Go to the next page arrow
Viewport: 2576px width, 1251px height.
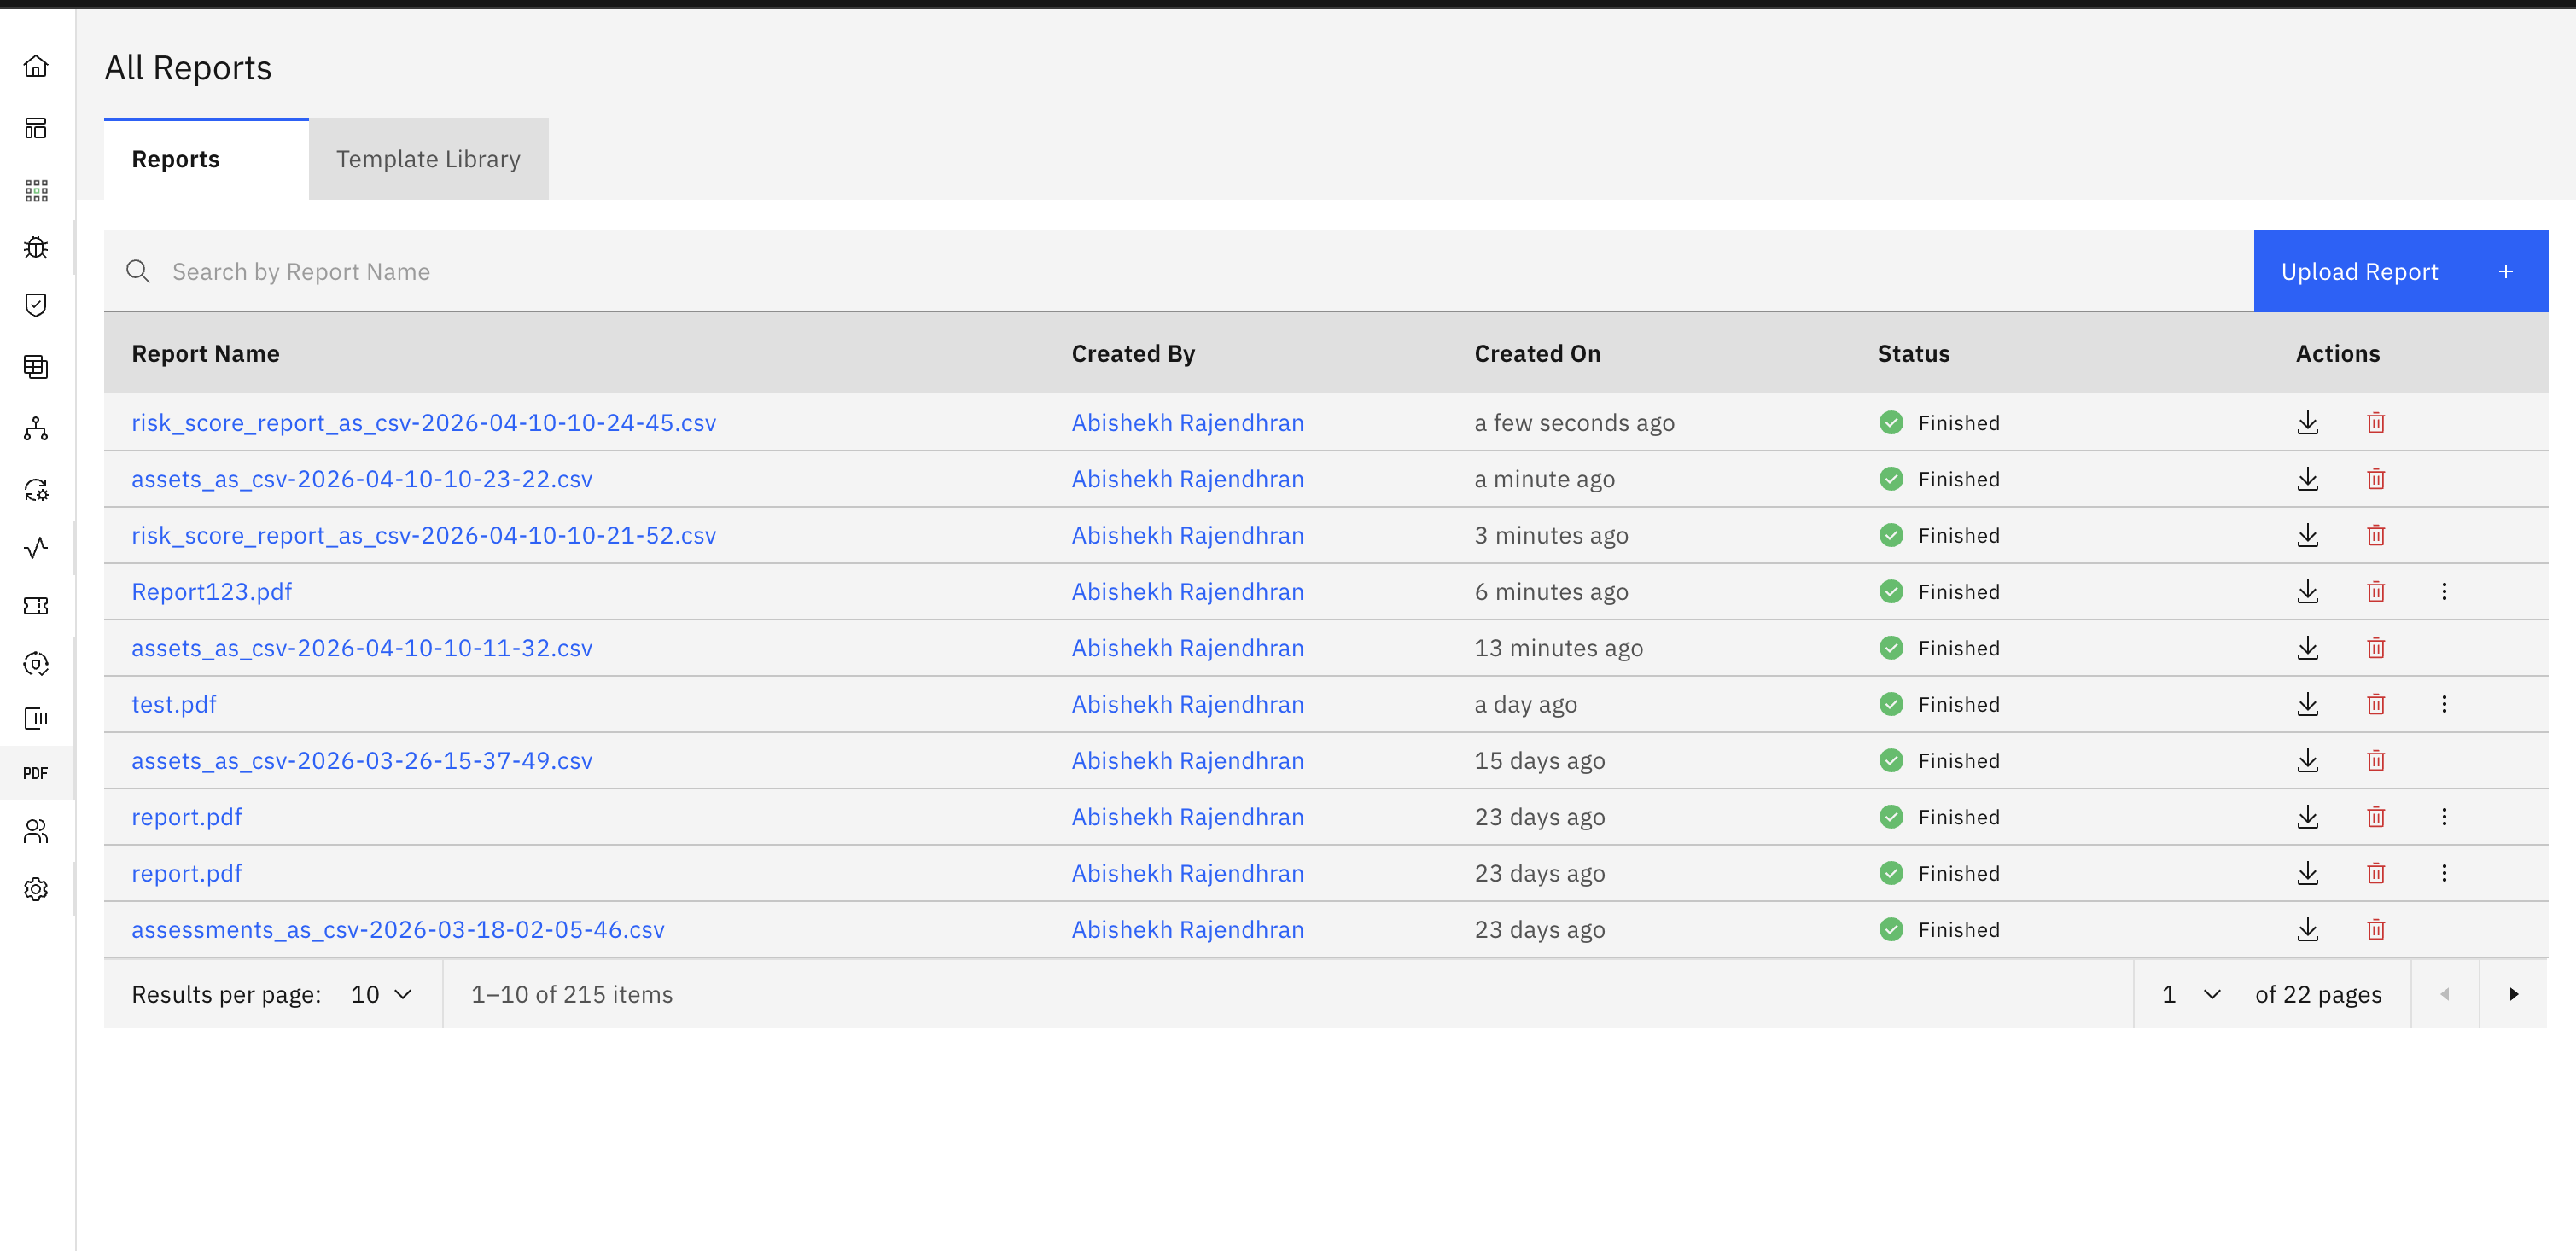(2513, 994)
